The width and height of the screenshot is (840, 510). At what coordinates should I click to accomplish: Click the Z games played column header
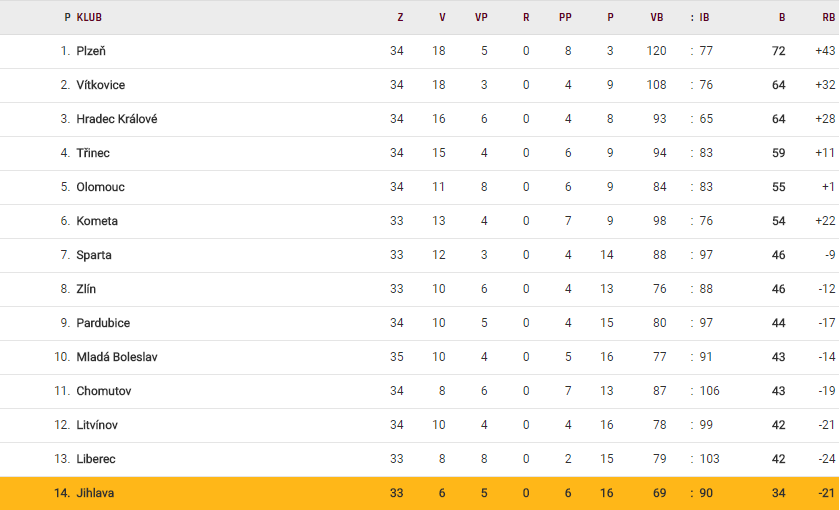click(400, 17)
